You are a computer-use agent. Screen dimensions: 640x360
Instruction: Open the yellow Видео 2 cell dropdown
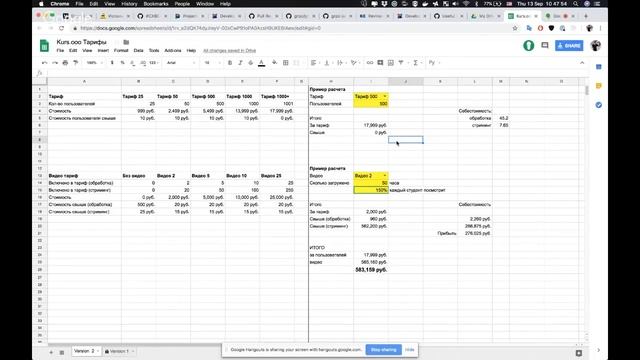pyautogui.click(x=384, y=176)
